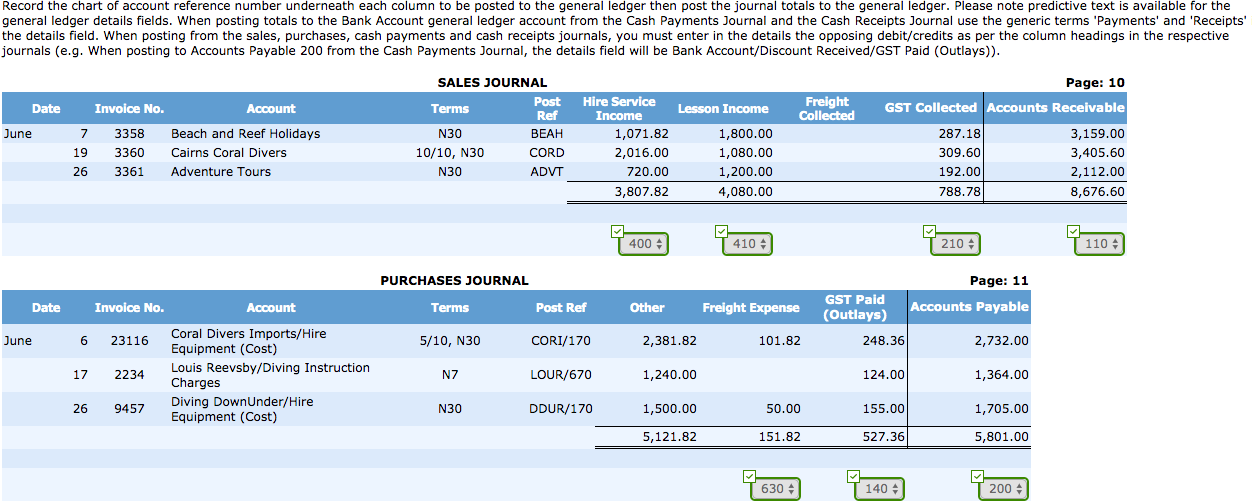Open the 210 dropdown under GST Collected
Viewport: 1252px width, 503px height.
[x=955, y=244]
